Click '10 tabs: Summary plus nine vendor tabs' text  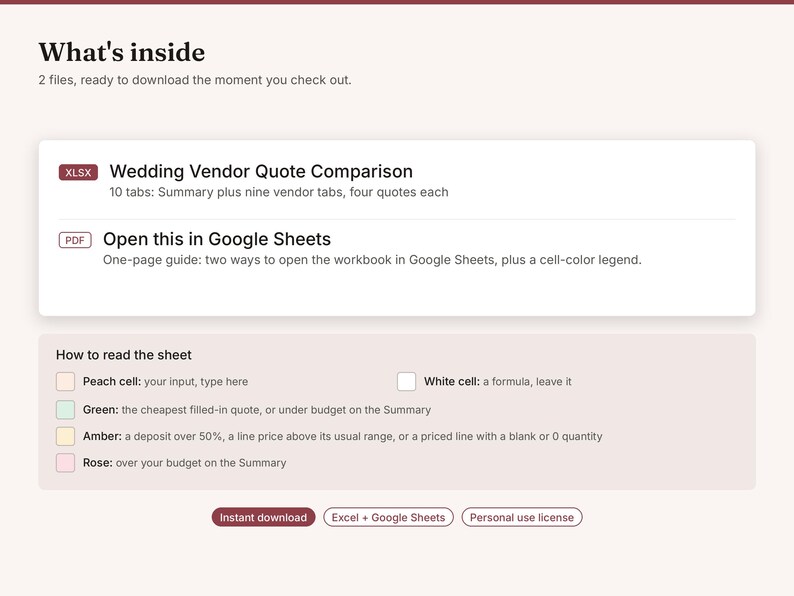[279, 192]
